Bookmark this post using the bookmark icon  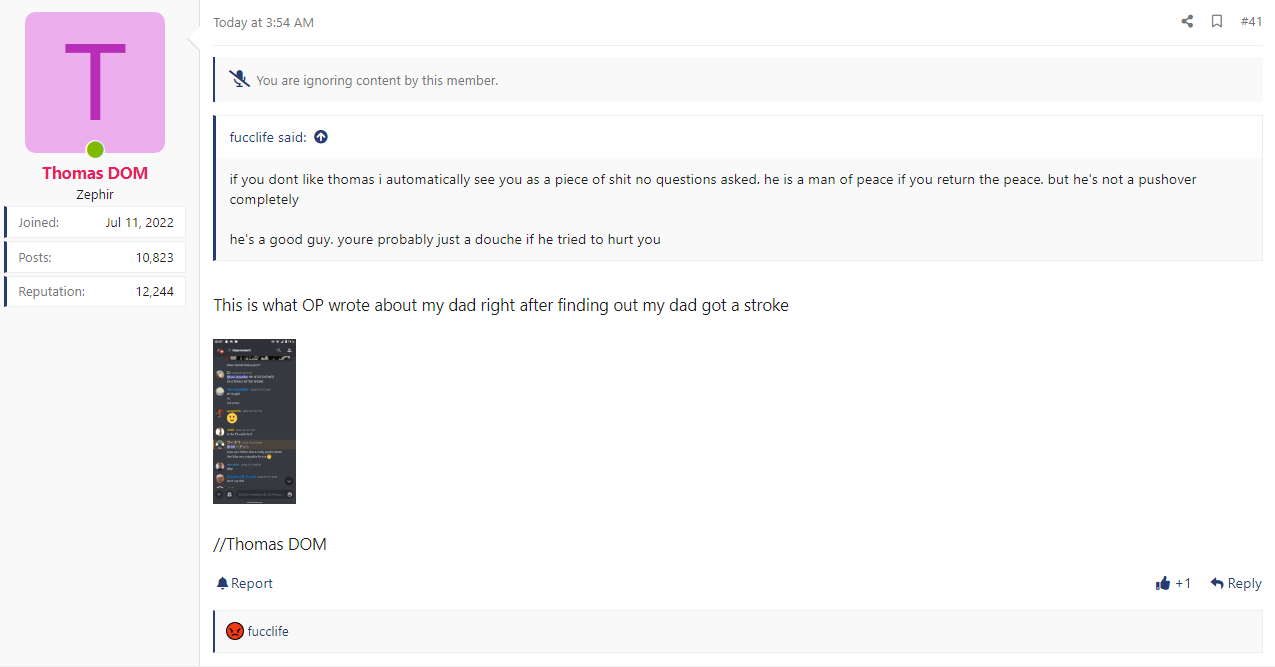click(1217, 21)
